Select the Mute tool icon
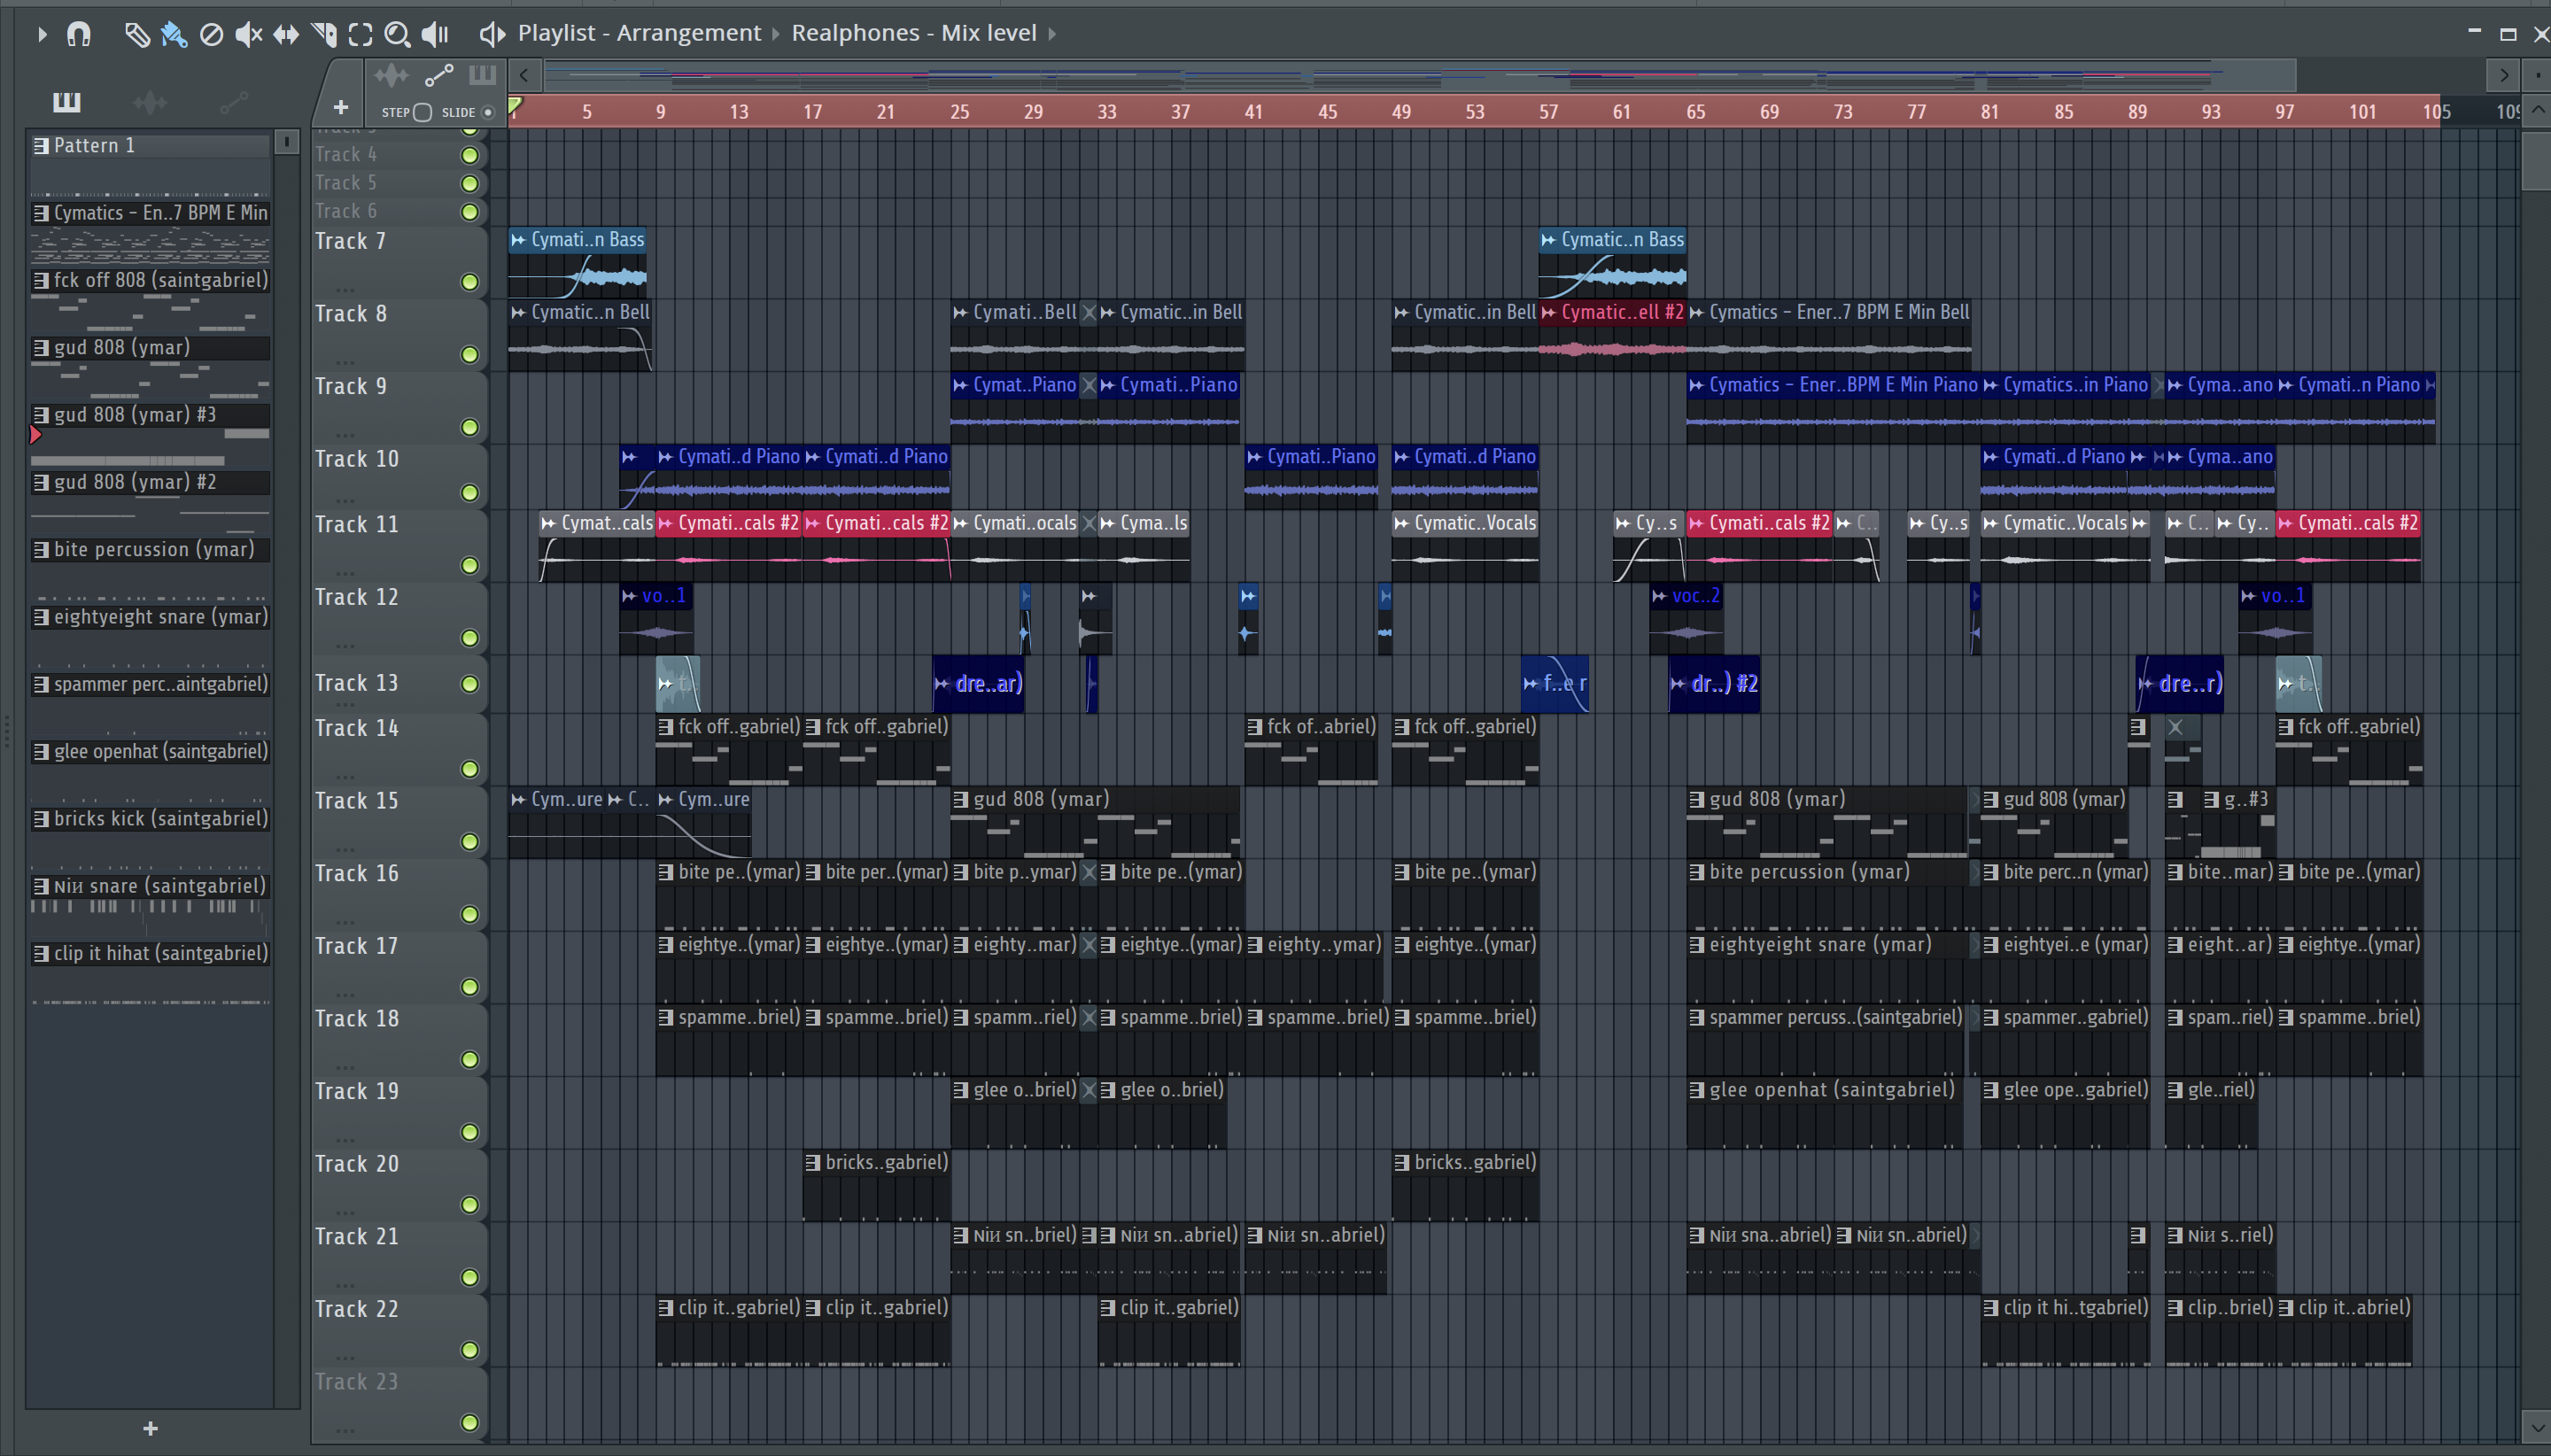 click(248, 35)
